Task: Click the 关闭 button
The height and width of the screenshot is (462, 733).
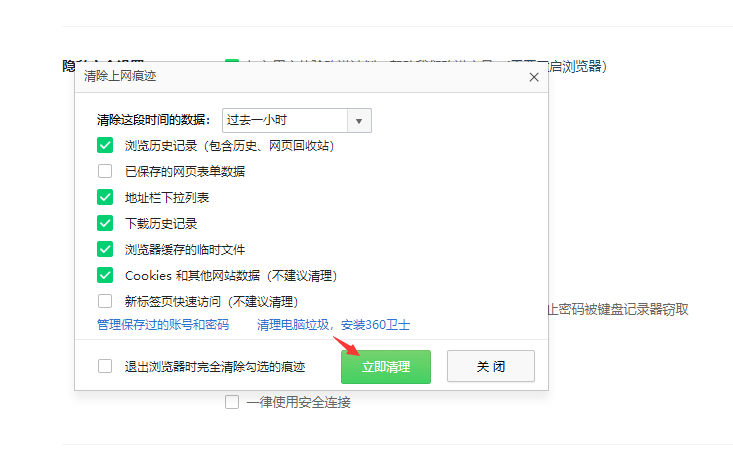Action: (490, 367)
